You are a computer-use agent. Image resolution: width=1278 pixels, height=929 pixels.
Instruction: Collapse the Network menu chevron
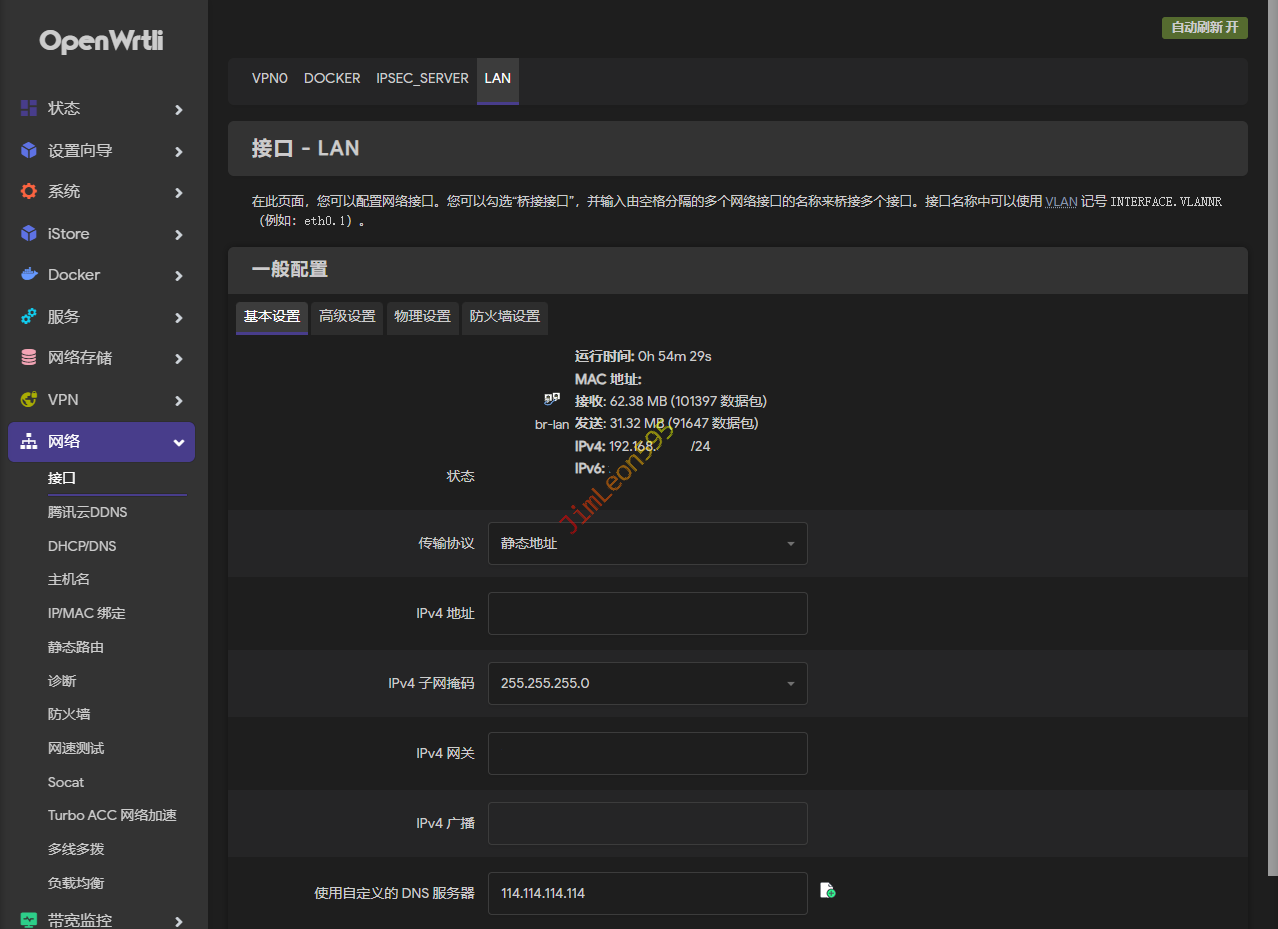point(179,442)
